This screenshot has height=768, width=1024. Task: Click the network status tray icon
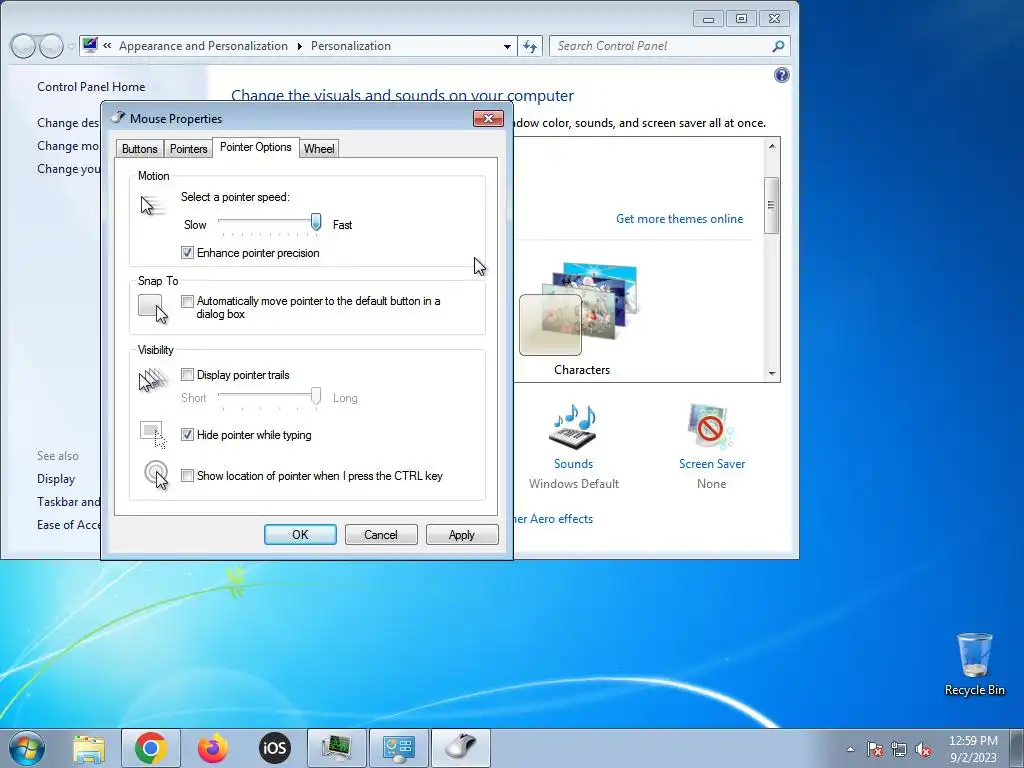point(899,749)
